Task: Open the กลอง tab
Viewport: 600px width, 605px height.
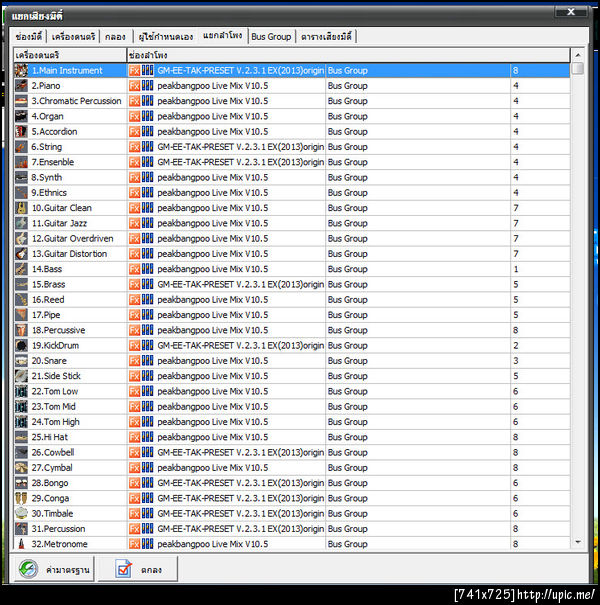Action: 115,37
